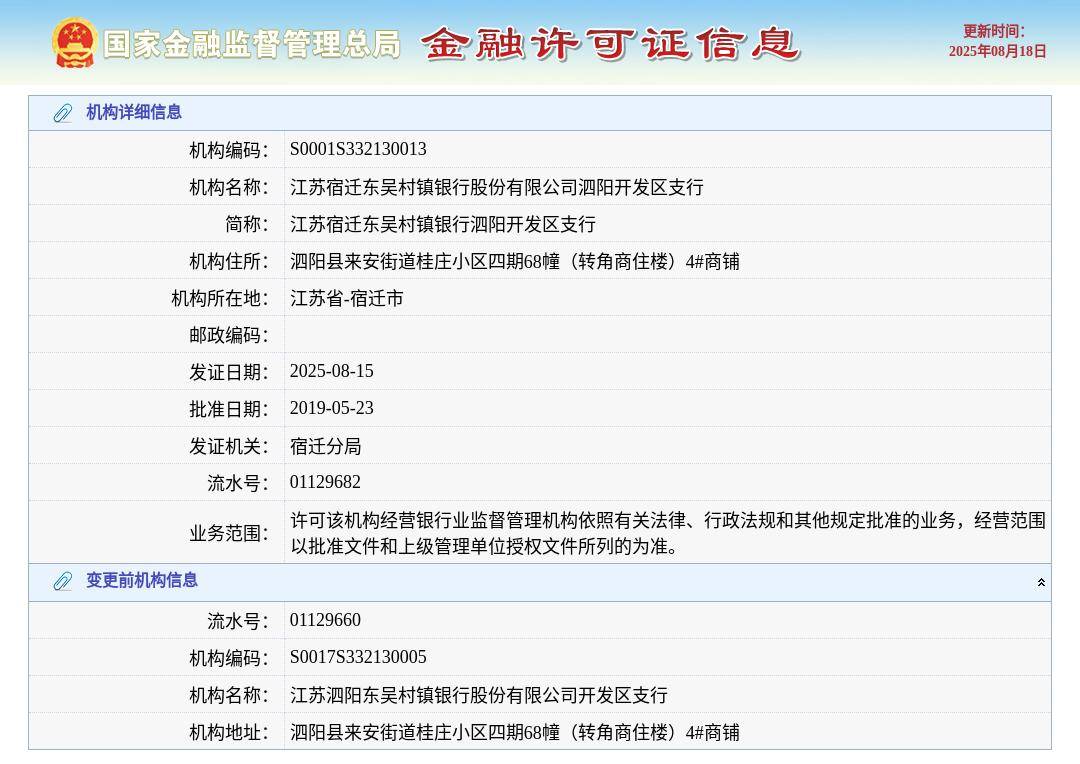The width and height of the screenshot is (1080, 764).
Task: Click the 批准日期 field label
Action: click(229, 409)
